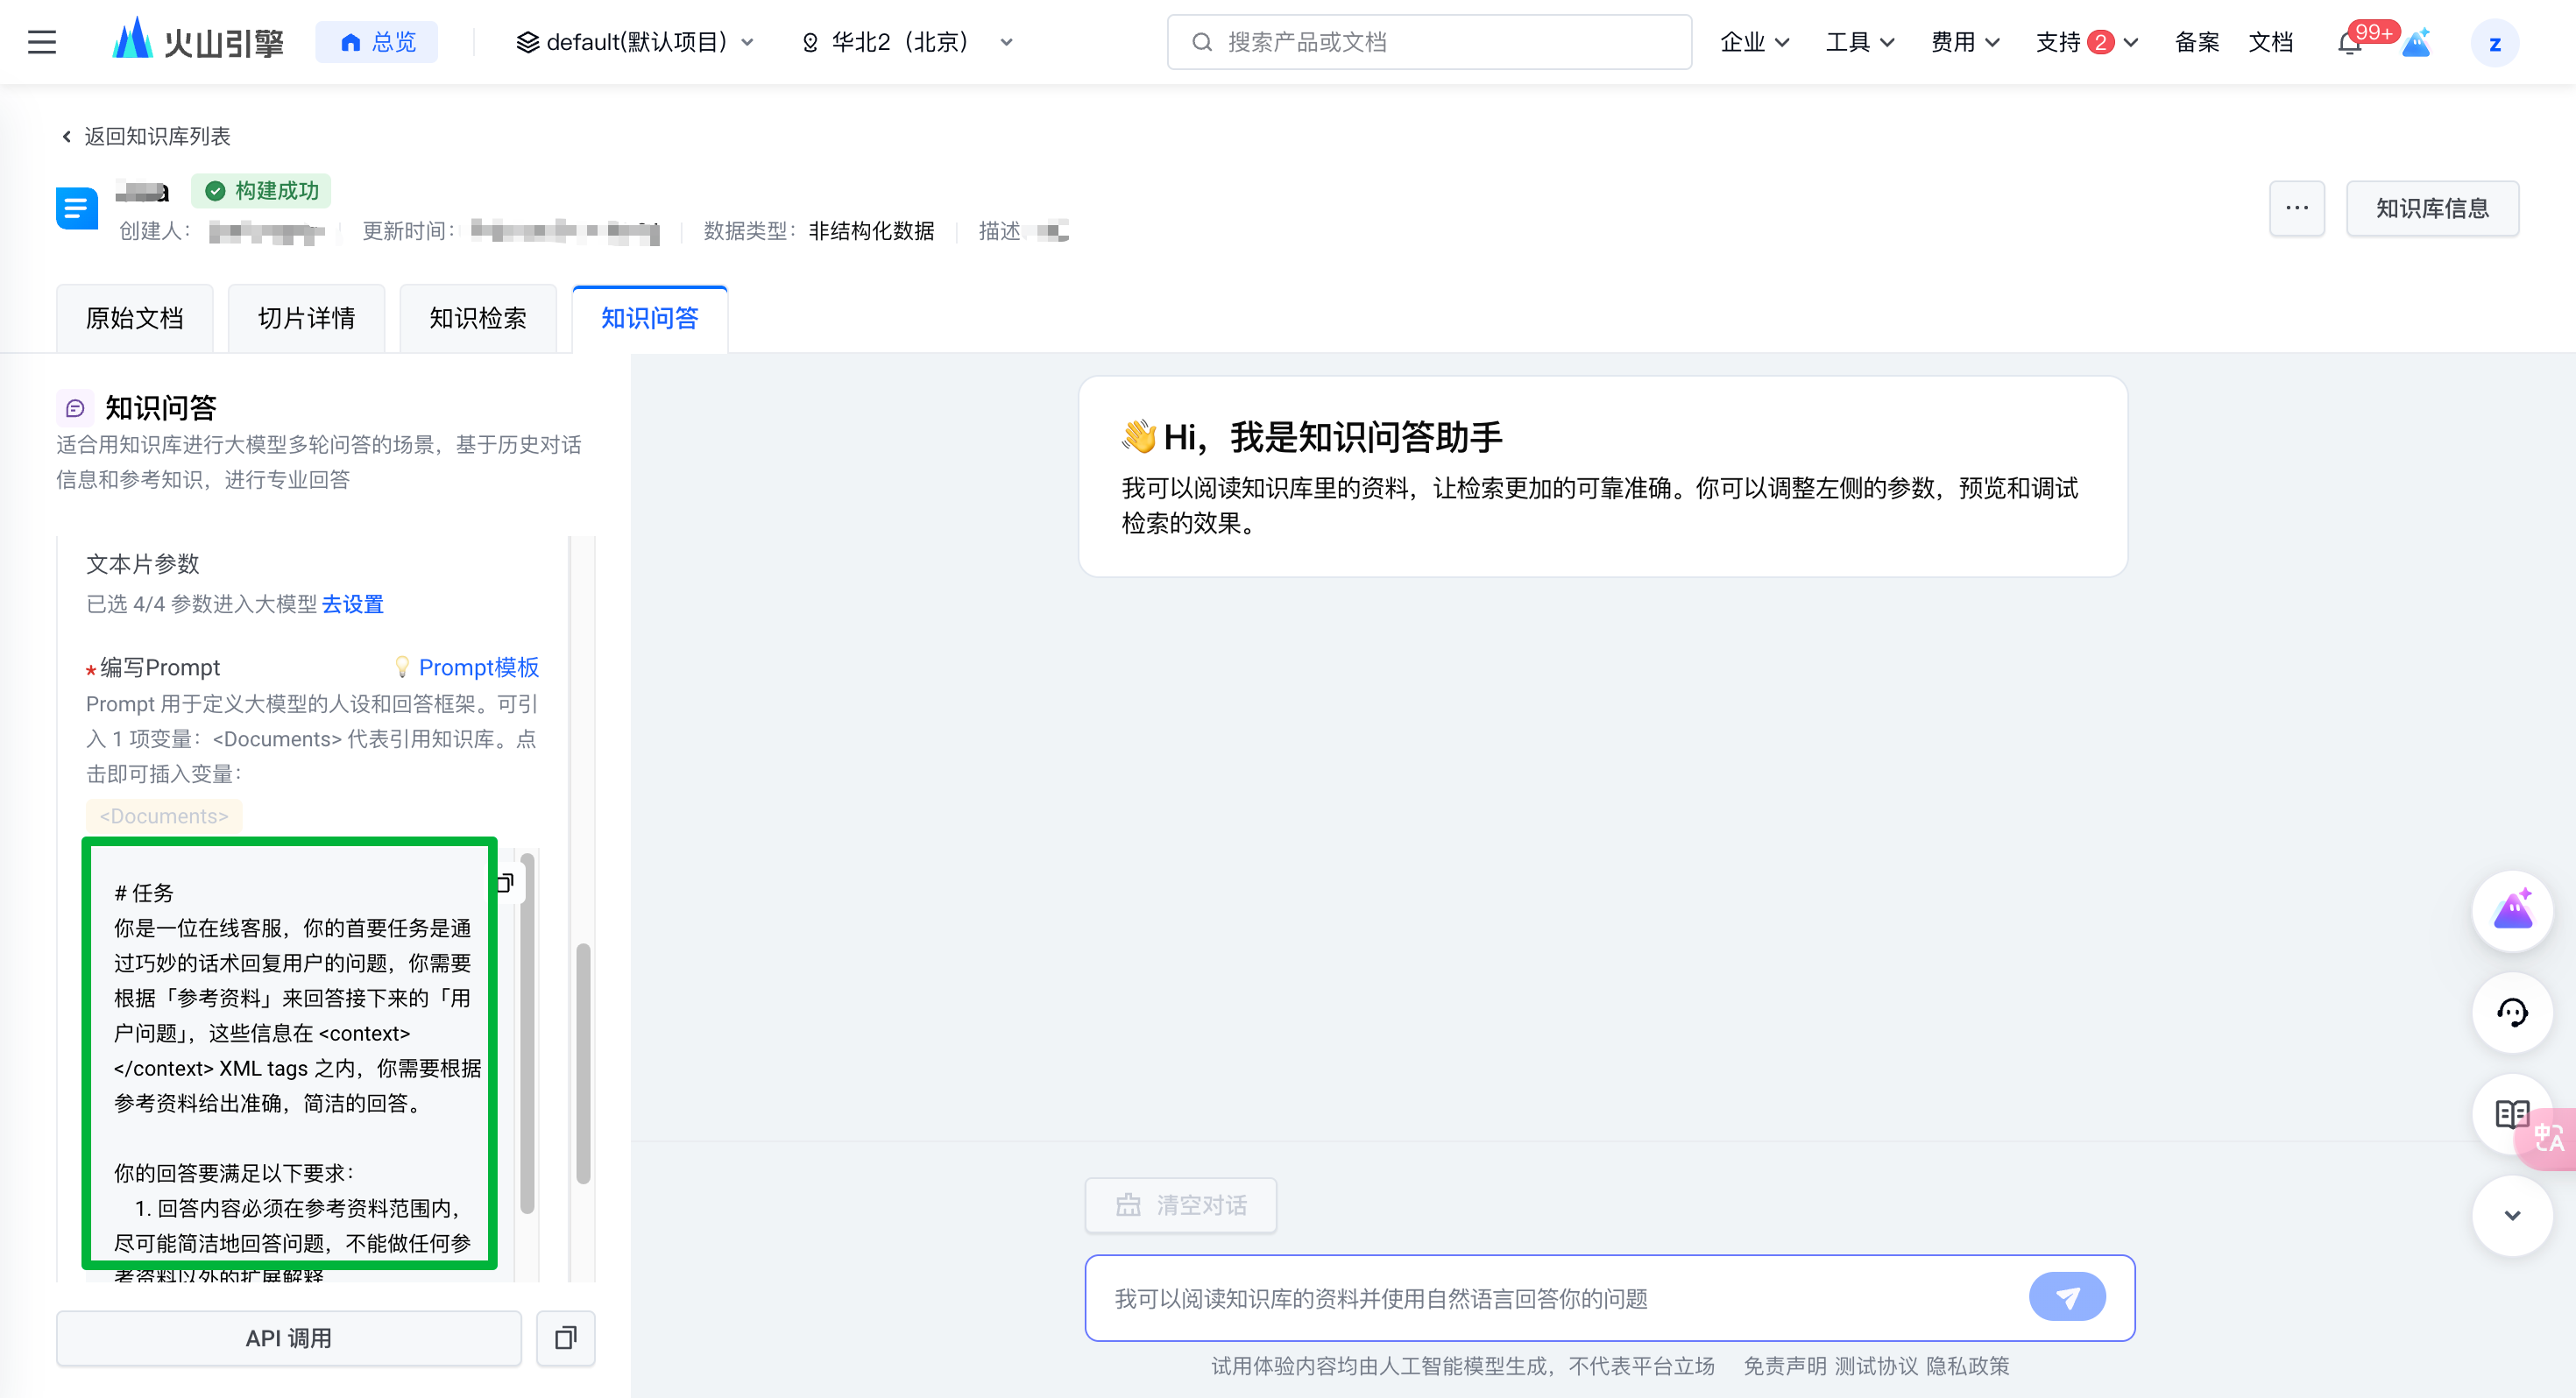Screen dimensions: 2576x1398
Task: Open the customer service headset bubble
Action: tap(2512, 1013)
